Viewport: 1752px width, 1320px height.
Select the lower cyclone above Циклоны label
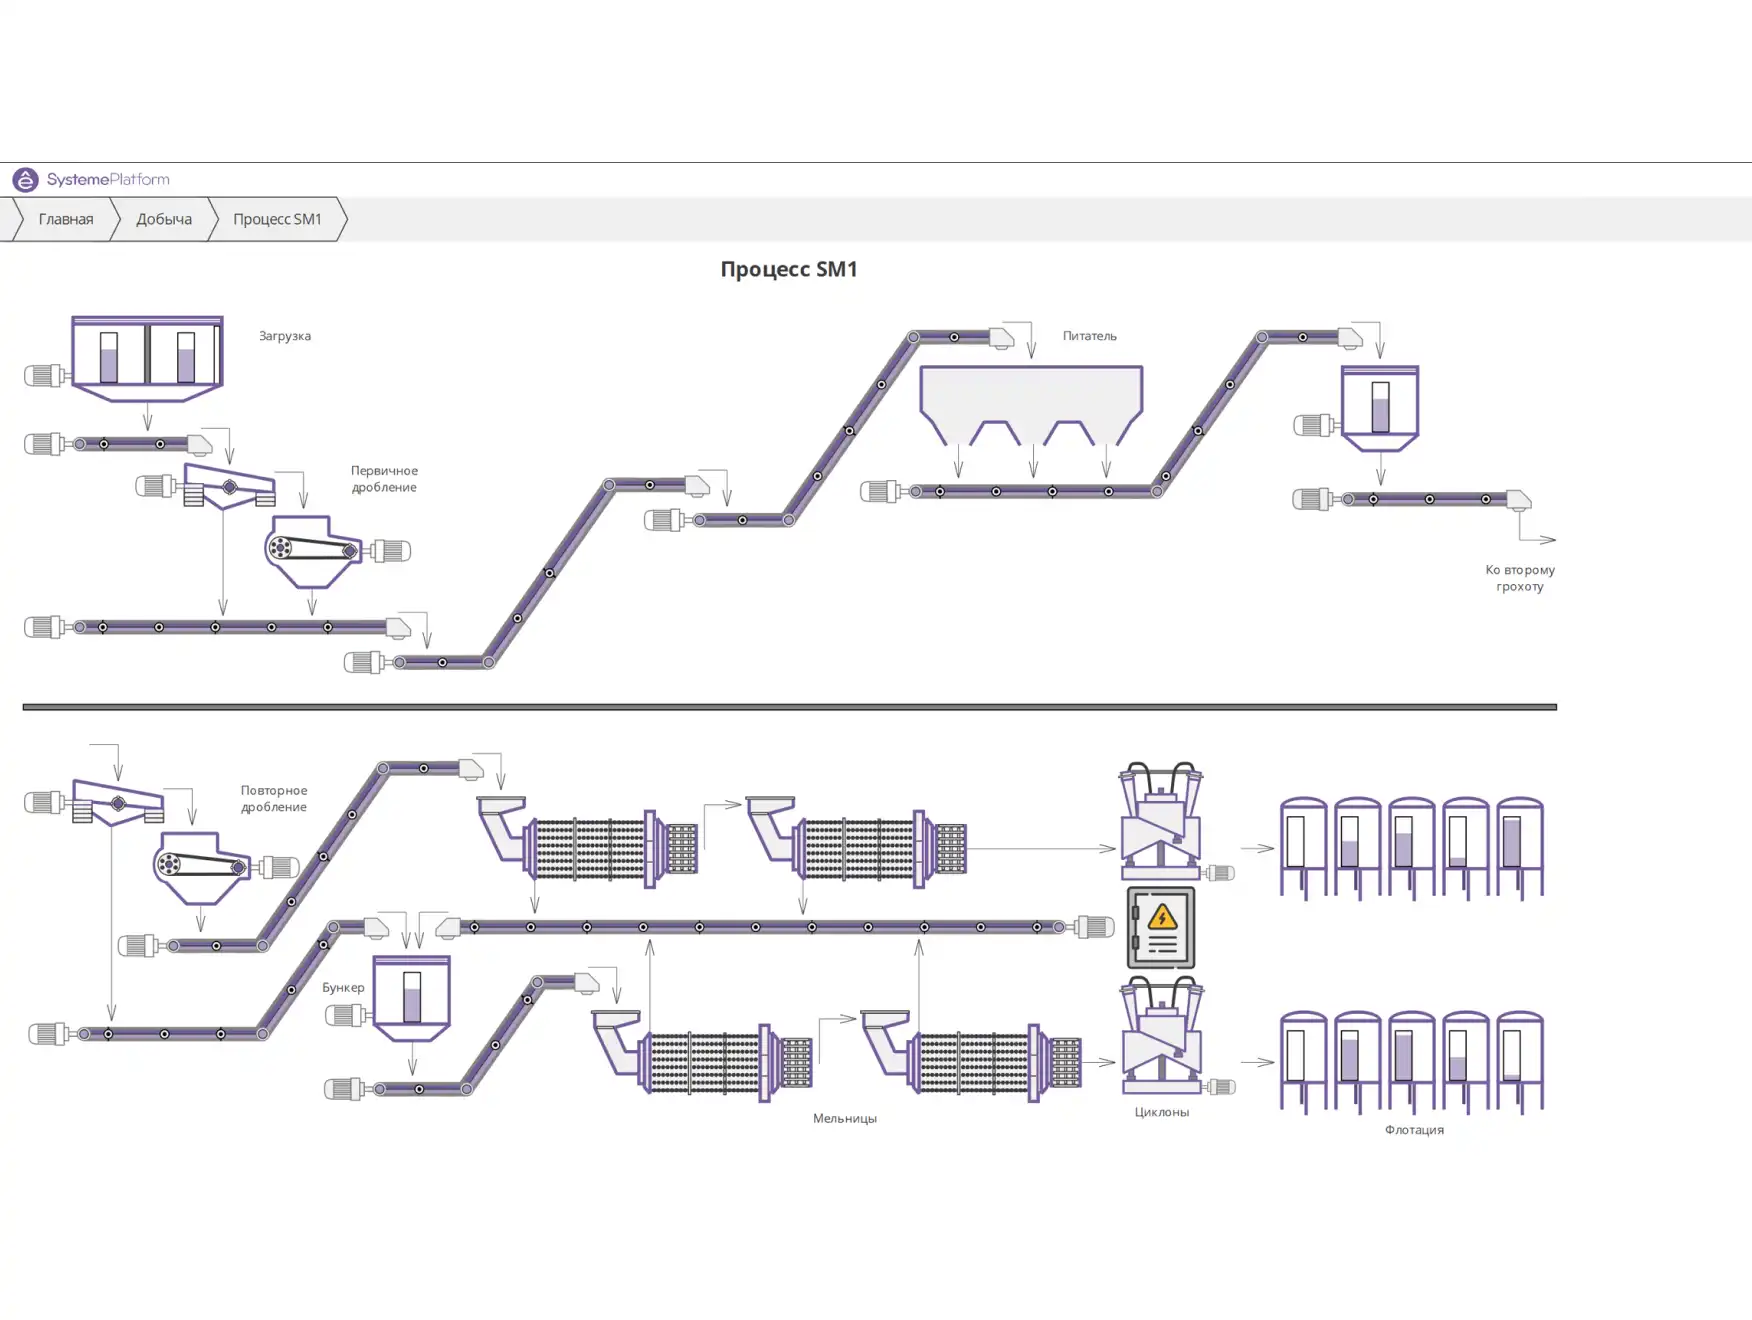[1161, 1036]
